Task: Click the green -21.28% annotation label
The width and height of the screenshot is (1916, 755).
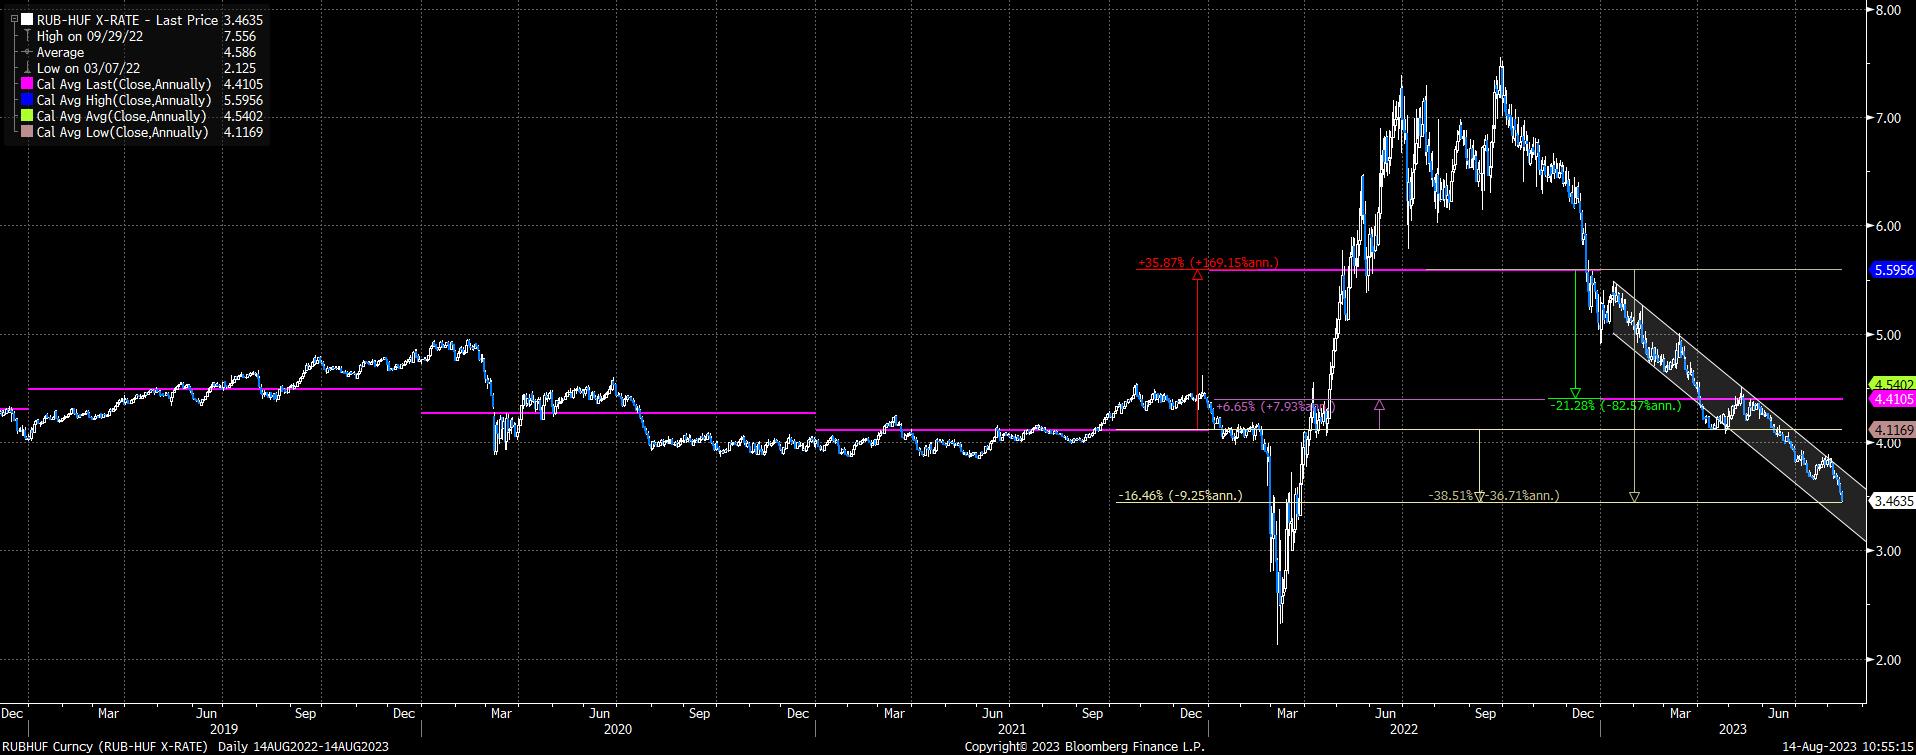Action: [1615, 406]
